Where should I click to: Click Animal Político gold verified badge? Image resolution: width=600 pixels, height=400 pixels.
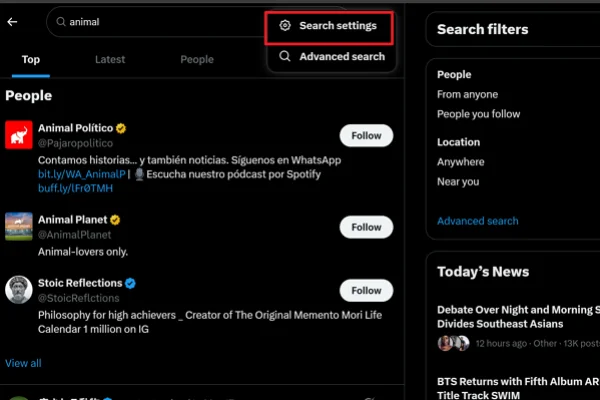(121, 128)
